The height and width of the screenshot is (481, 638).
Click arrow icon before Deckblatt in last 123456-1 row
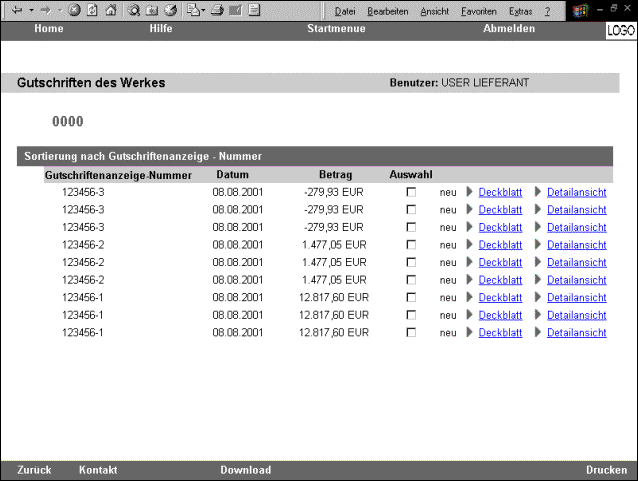(470, 332)
